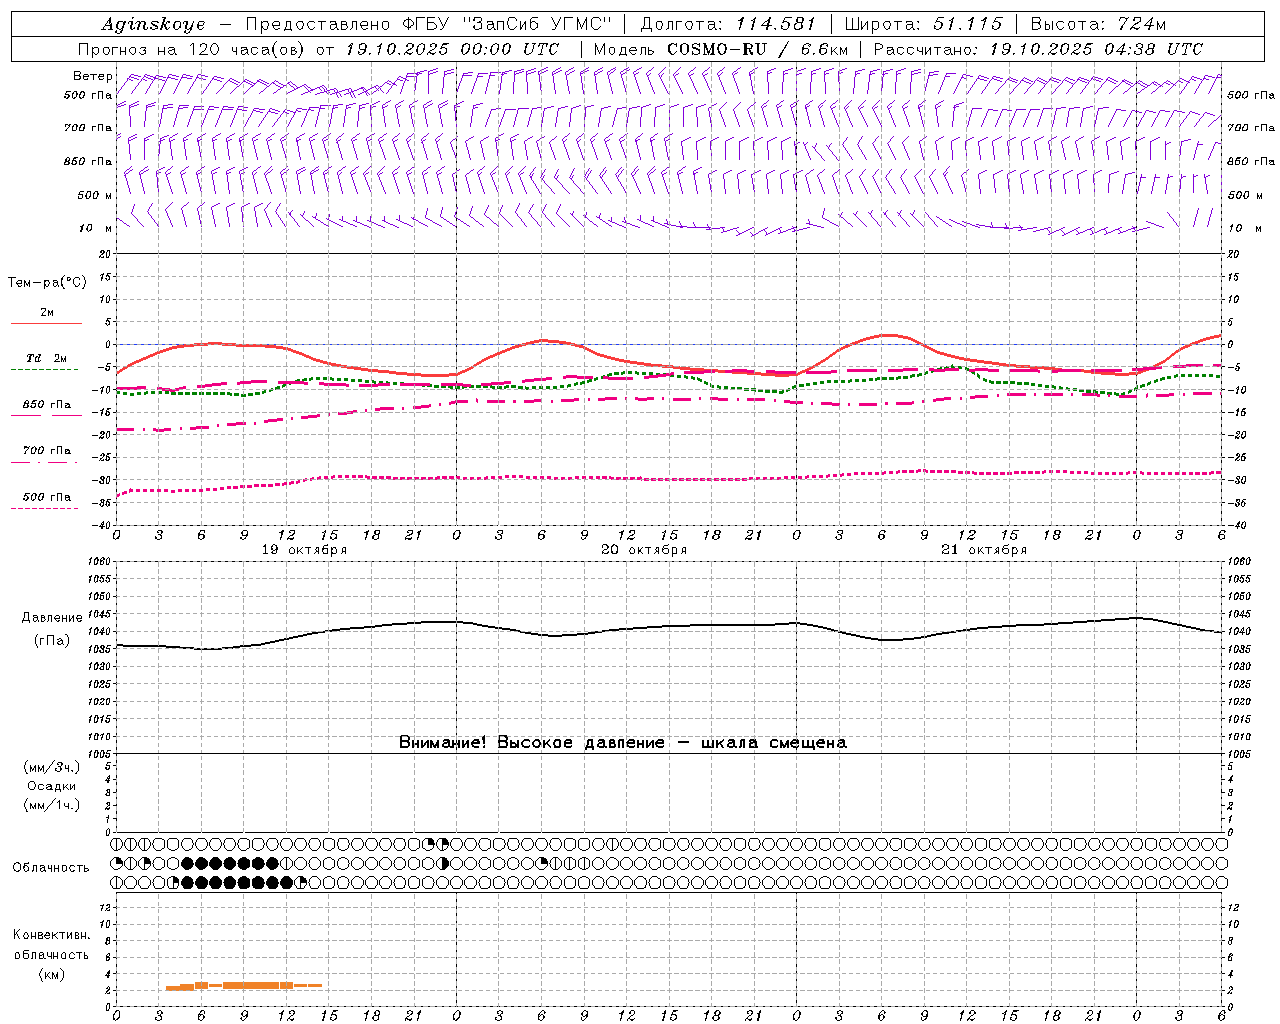Click the orange convective cloud bar
This screenshot has width=1280, height=1024.
coord(244,986)
